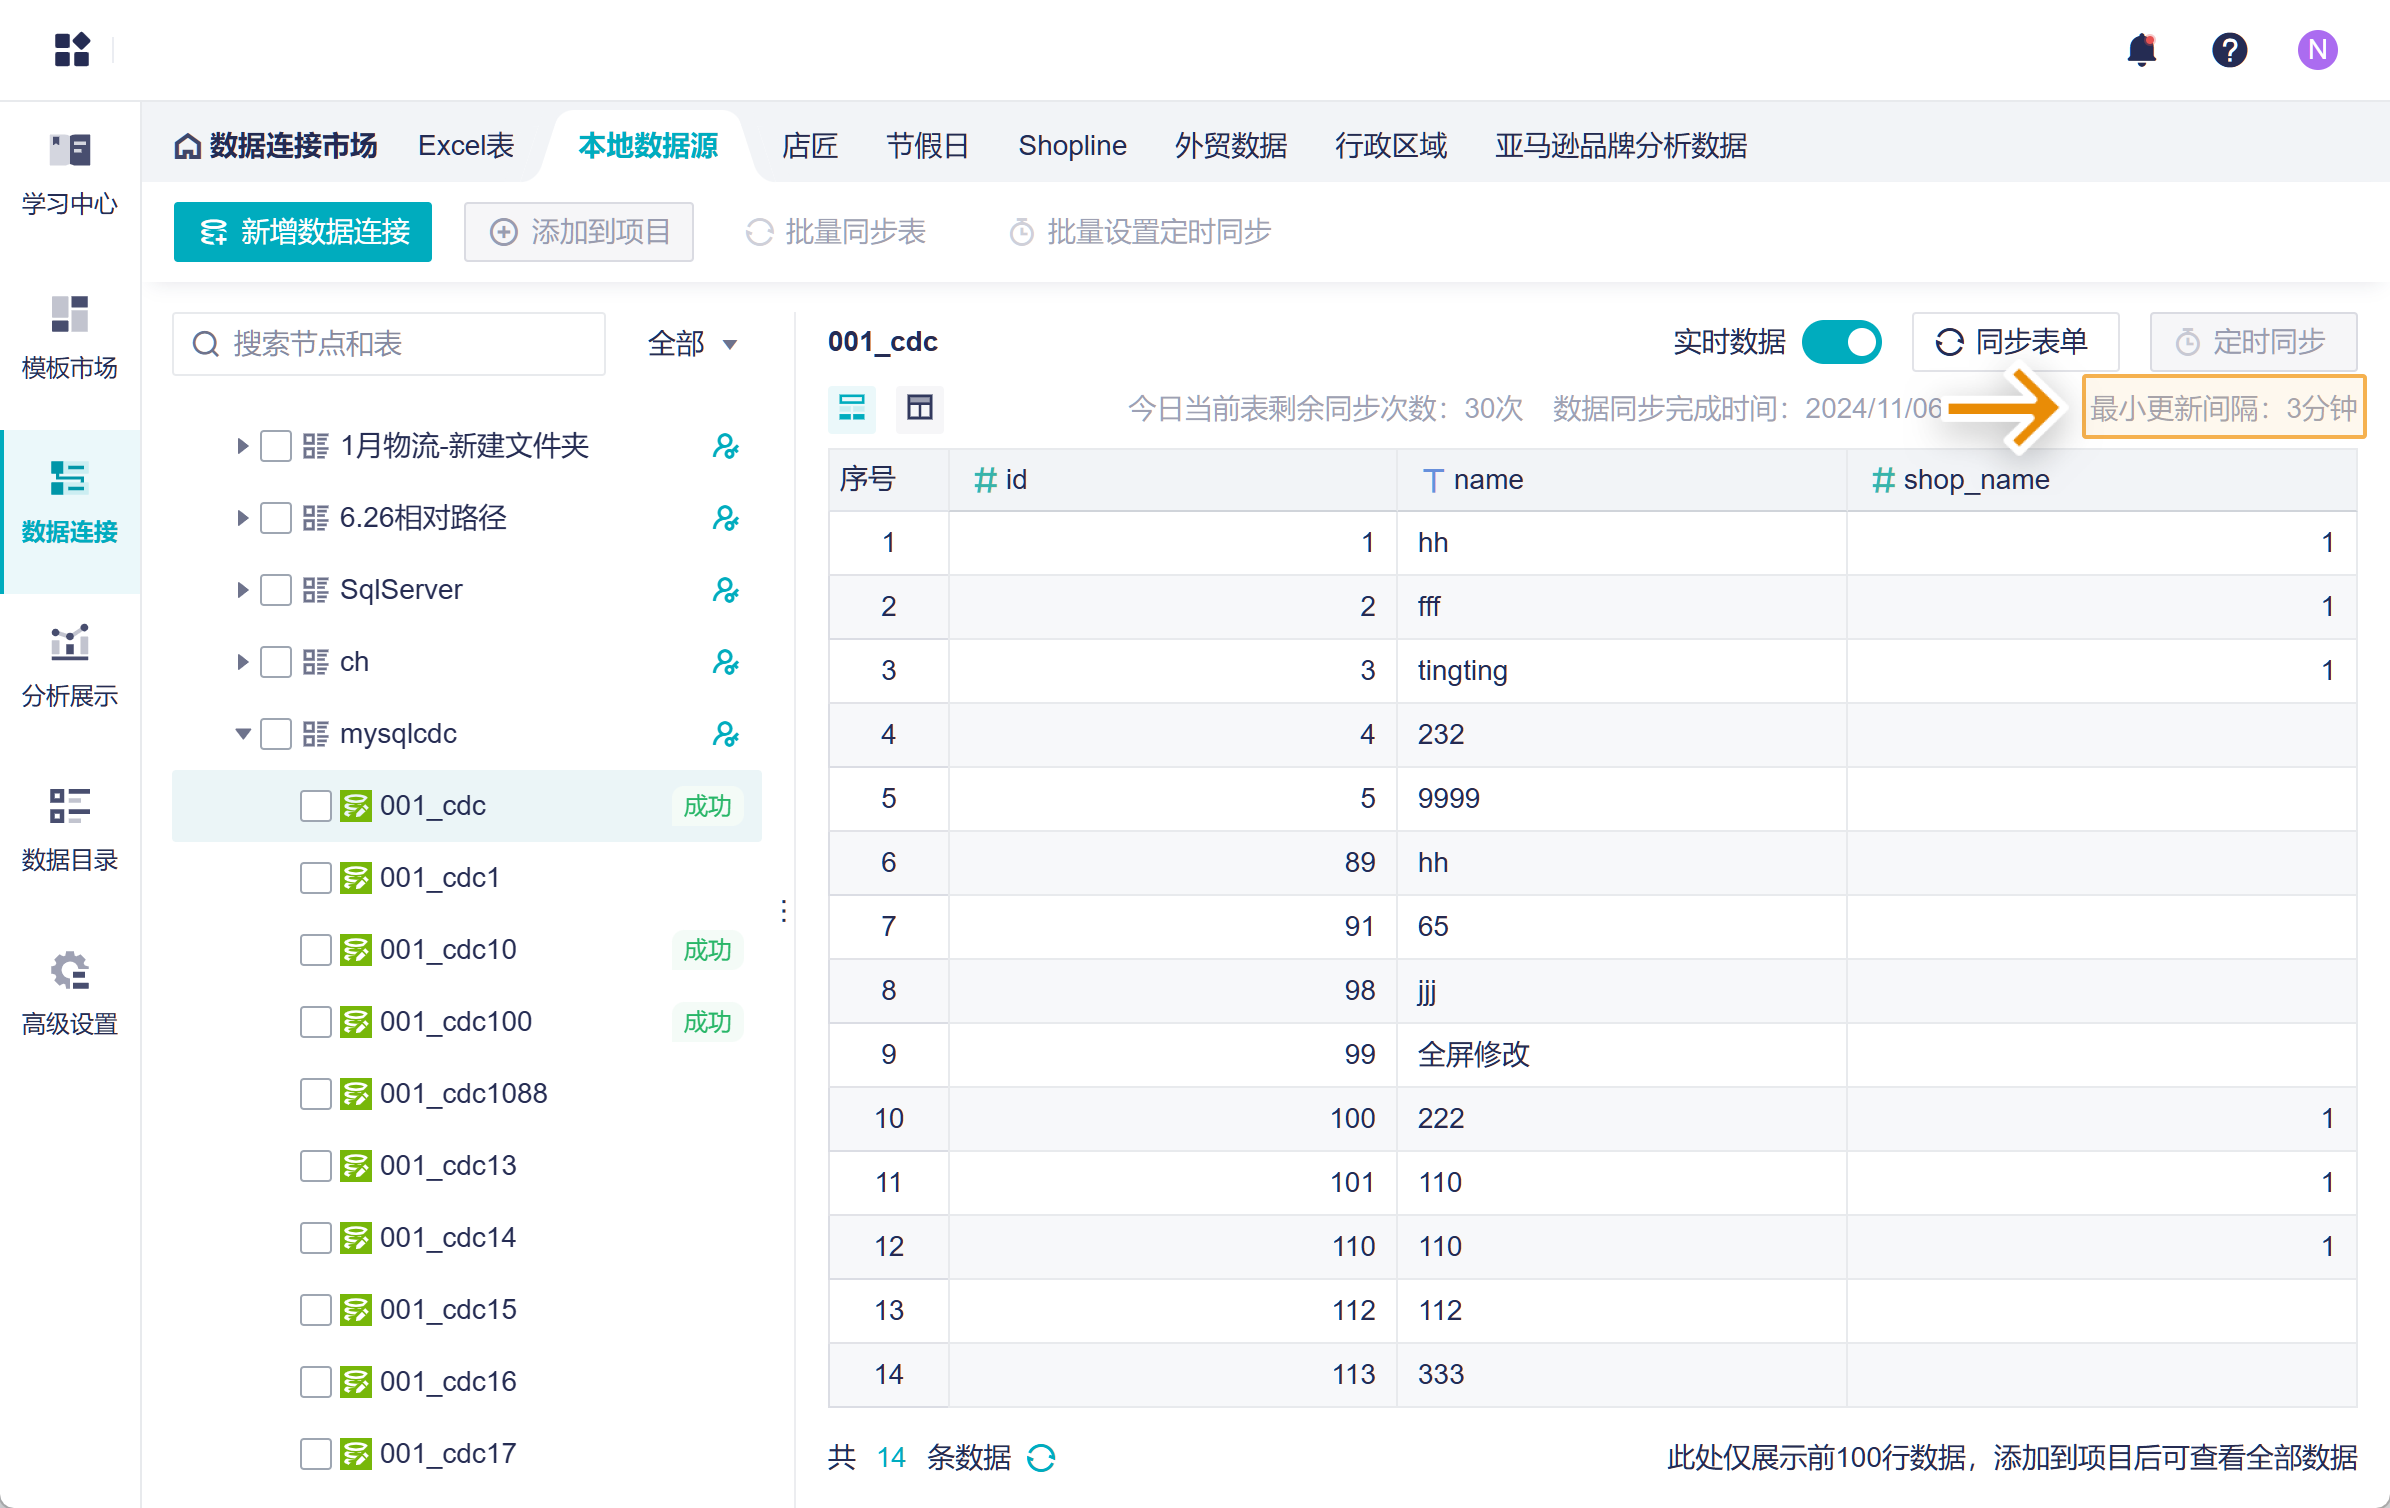The width and height of the screenshot is (2390, 1508).
Task: Turn off the 实时数据 switch
Action: [x=1841, y=342]
